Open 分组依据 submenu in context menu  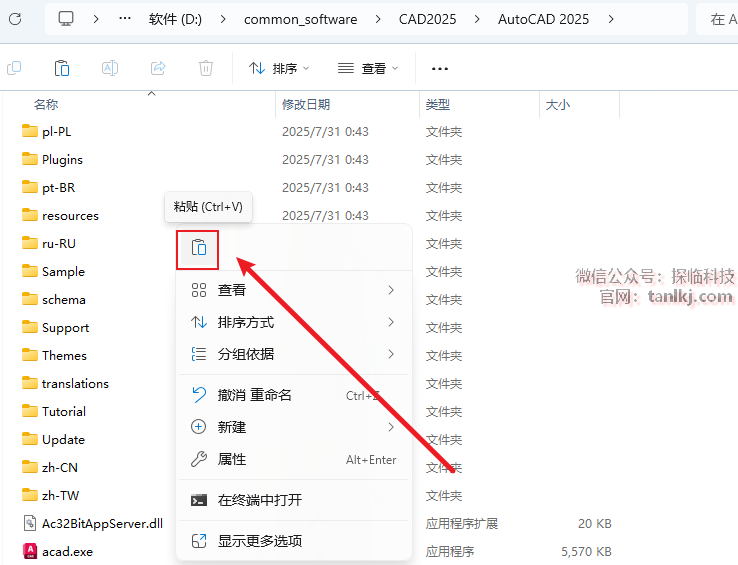point(294,354)
